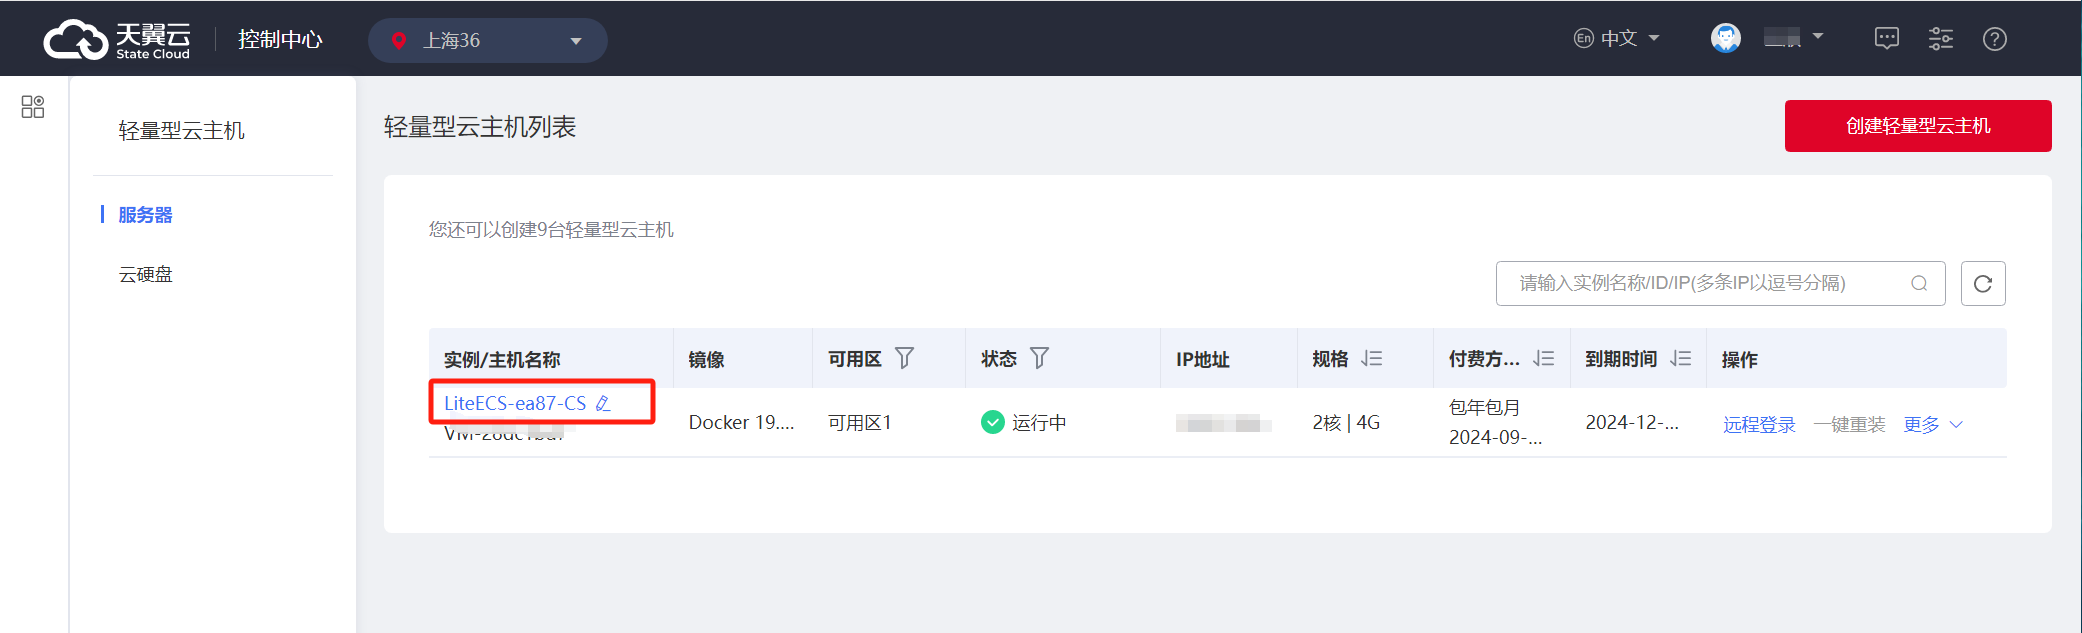
Task: Sort by expiration time column
Action: pyautogui.click(x=1681, y=358)
